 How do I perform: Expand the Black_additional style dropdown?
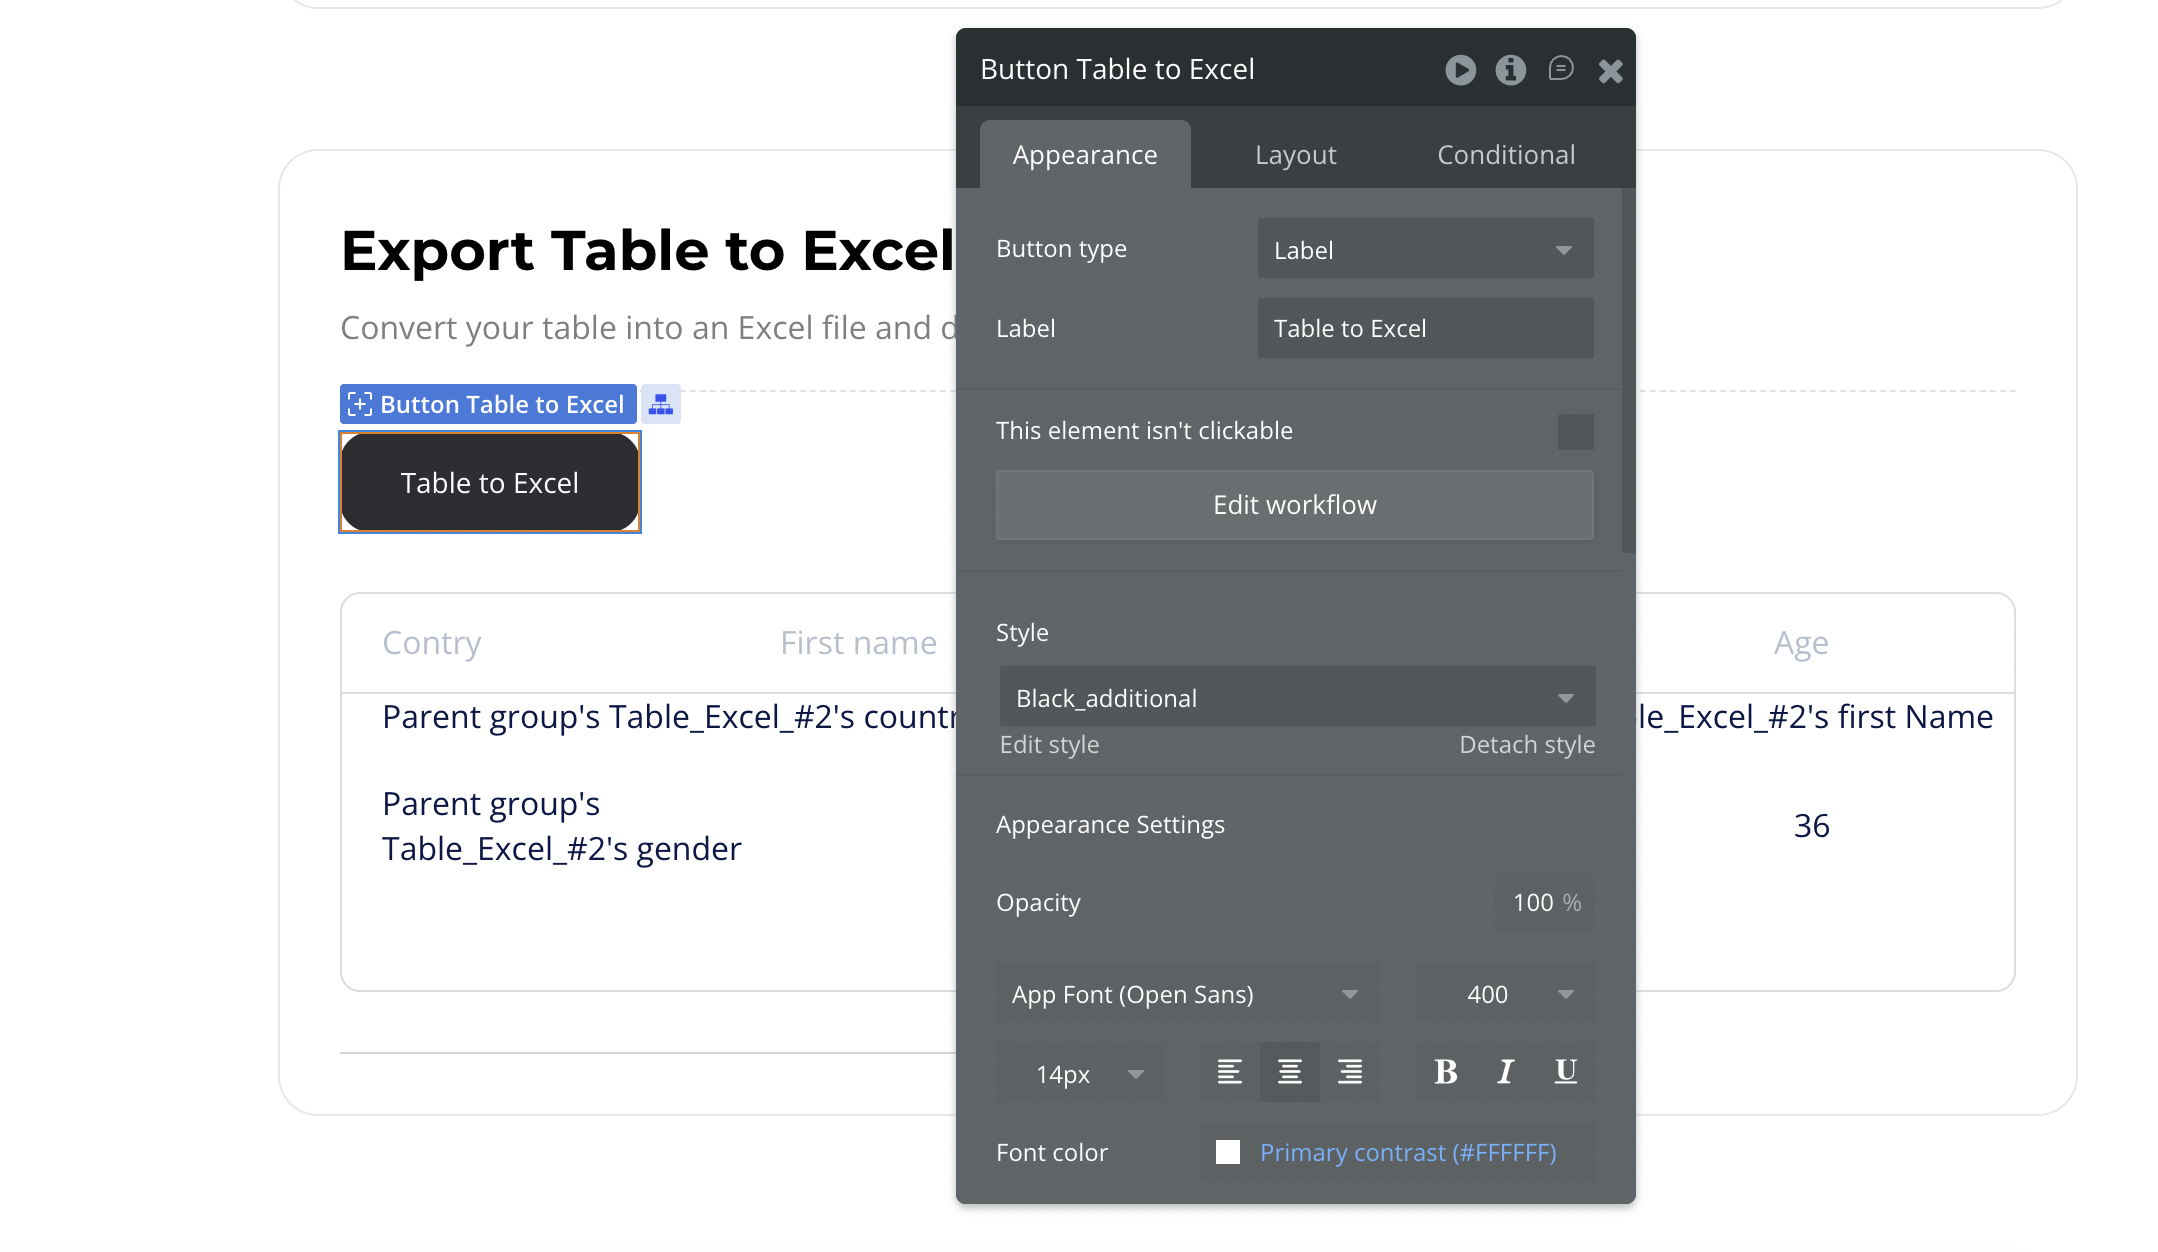click(x=1296, y=697)
